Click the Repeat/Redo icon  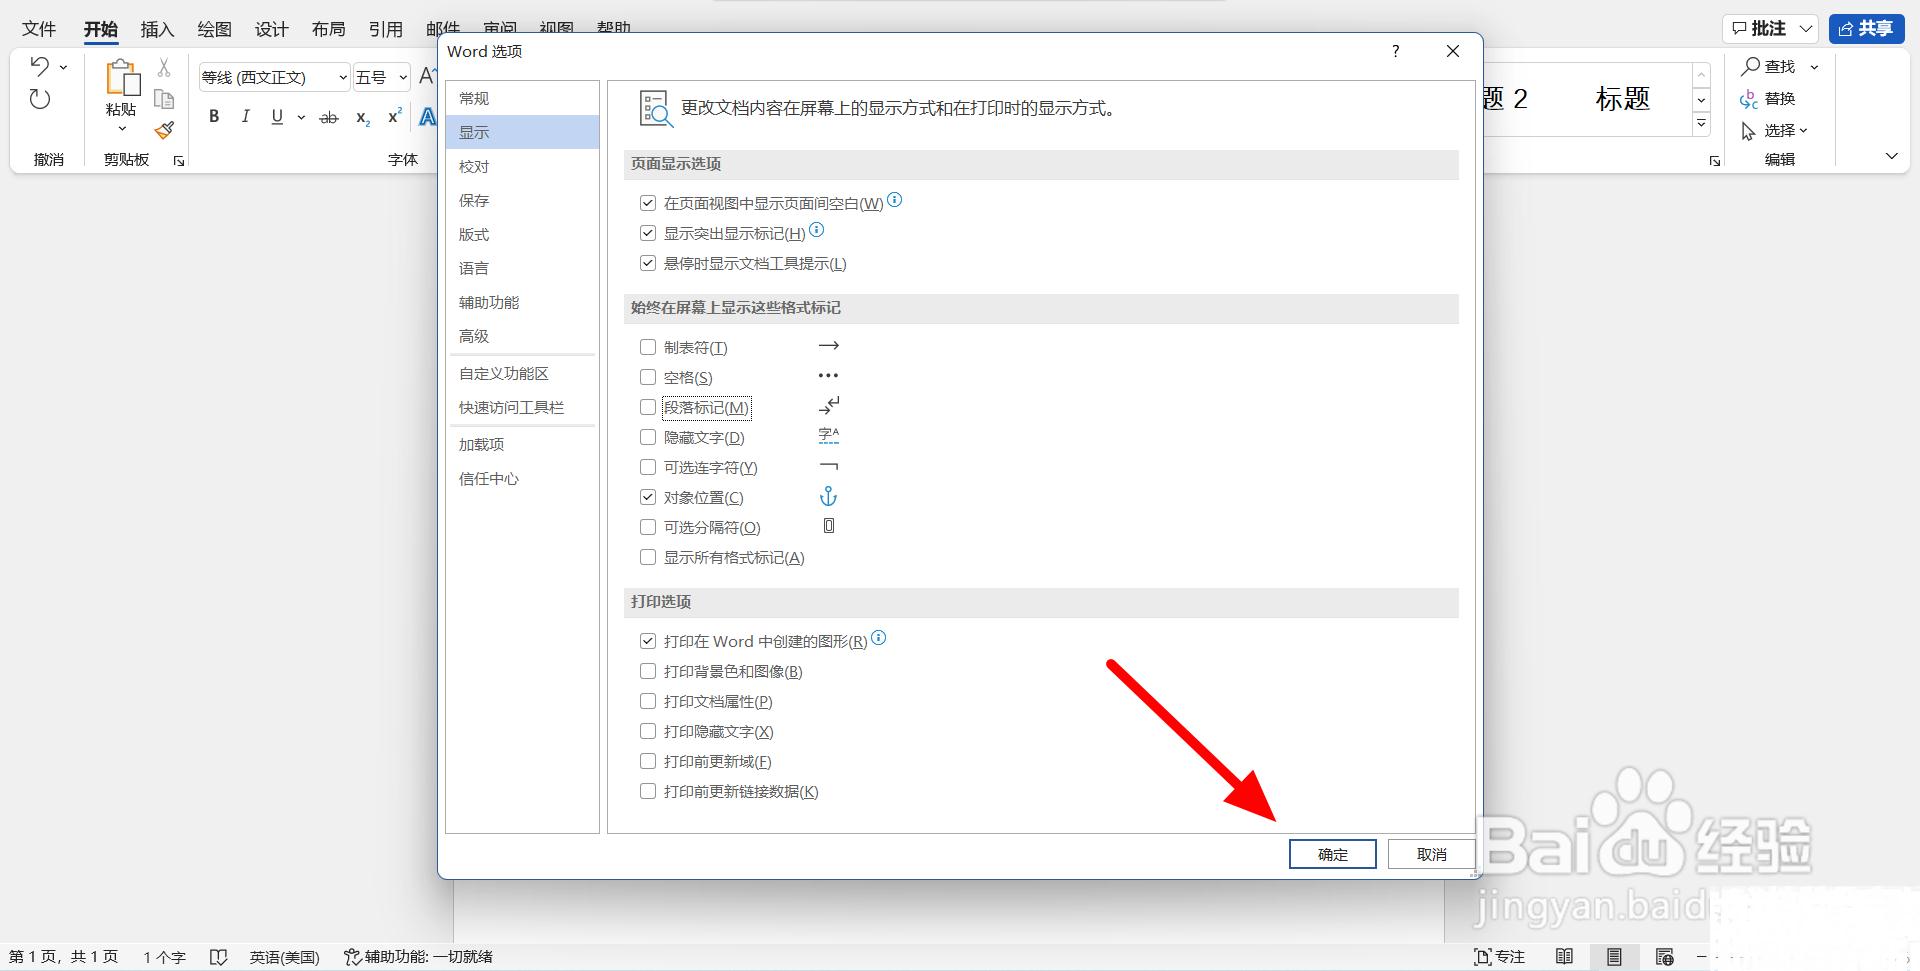(x=40, y=99)
